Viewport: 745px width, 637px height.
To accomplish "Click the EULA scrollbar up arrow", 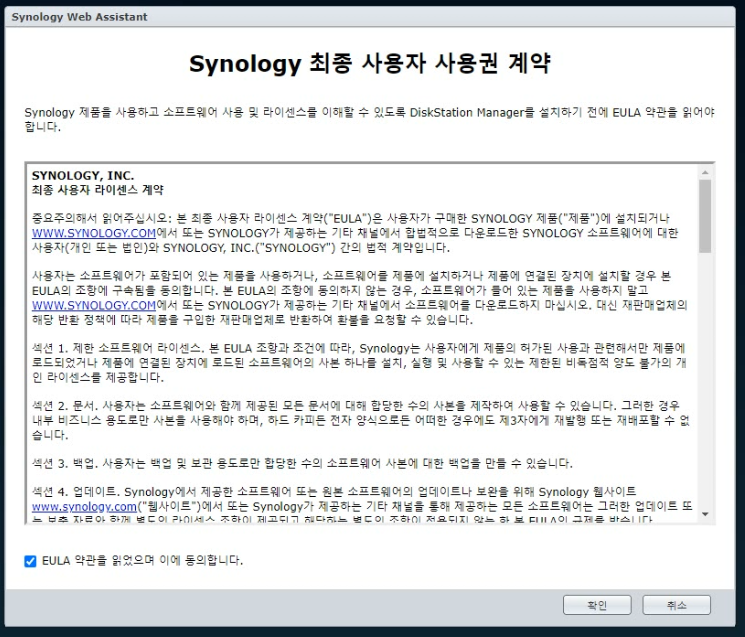I will (x=705, y=172).
